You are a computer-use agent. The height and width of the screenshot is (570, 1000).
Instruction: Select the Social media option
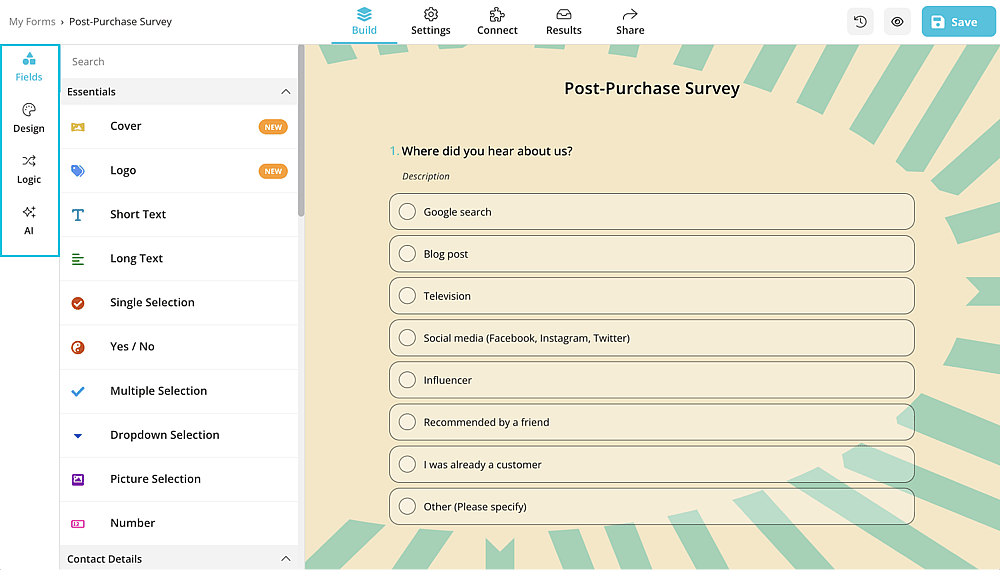[x=652, y=338]
